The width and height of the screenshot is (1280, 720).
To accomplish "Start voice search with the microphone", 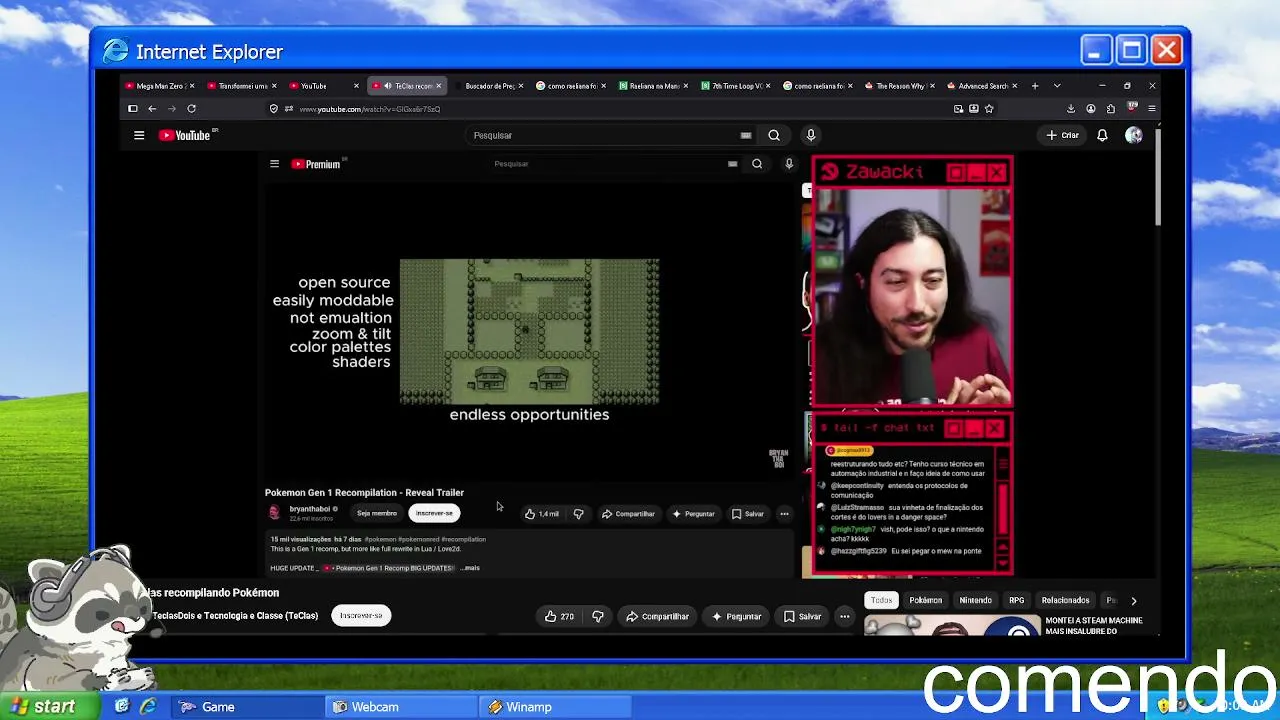I will tap(811, 135).
